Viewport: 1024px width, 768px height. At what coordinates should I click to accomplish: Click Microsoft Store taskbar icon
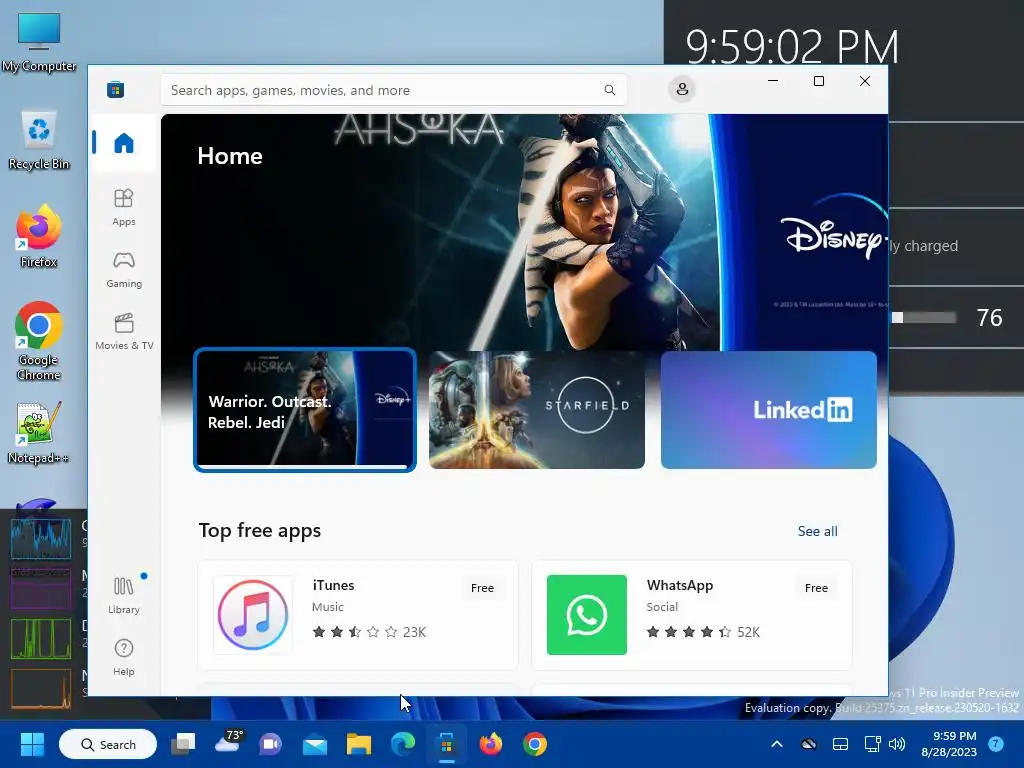coord(447,744)
